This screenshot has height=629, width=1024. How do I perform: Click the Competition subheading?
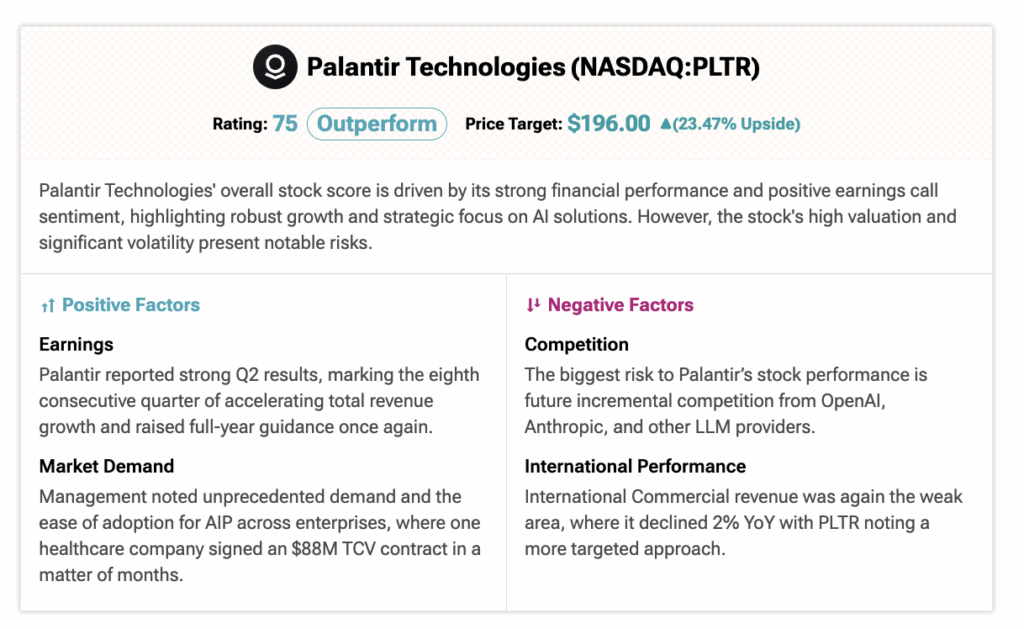coord(577,344)
